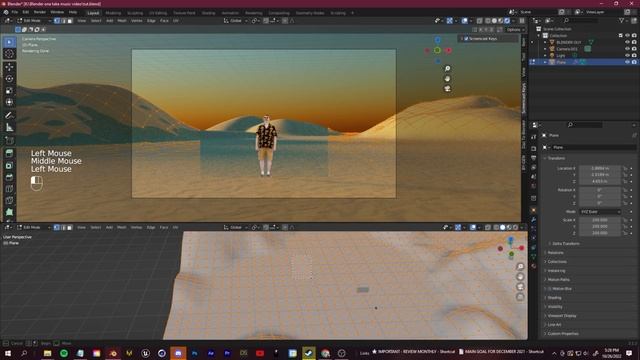The height and width of the screenshot is (360, 640).
Task: Select the Scale tool in left toolbar
Action: 9,91
